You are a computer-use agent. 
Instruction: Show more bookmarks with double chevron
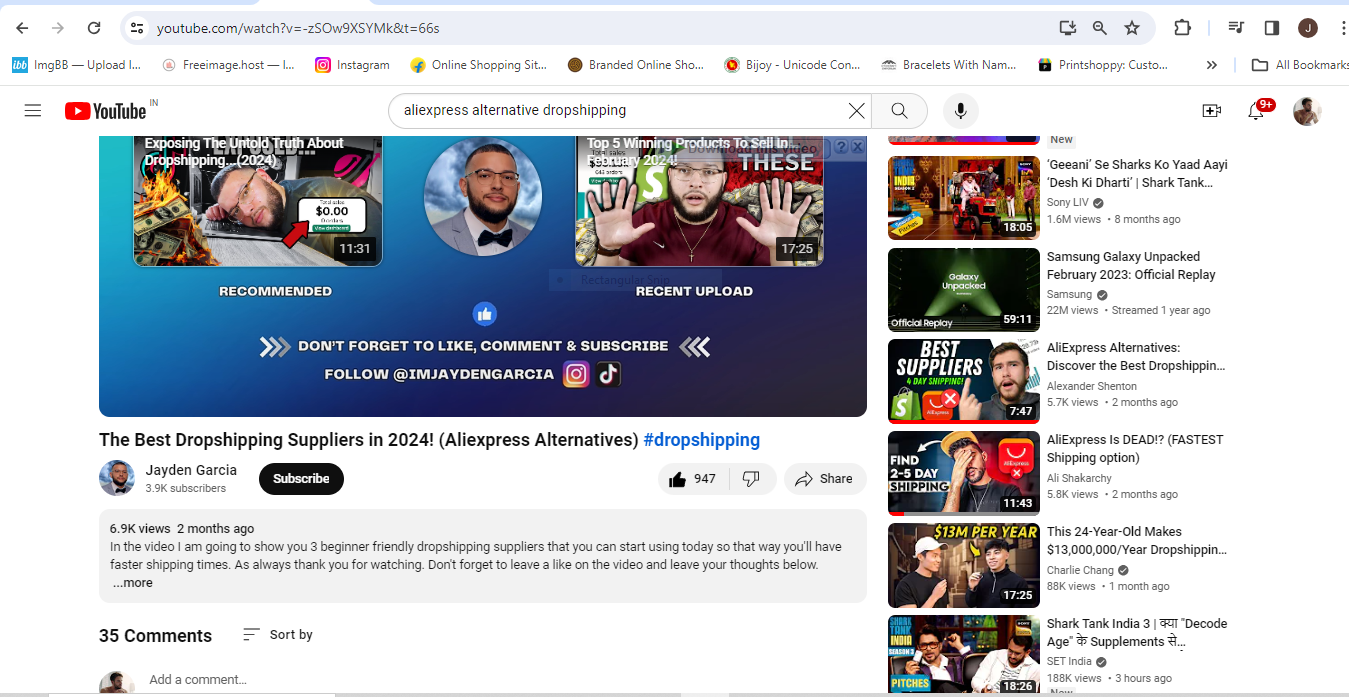[1212, 65]
